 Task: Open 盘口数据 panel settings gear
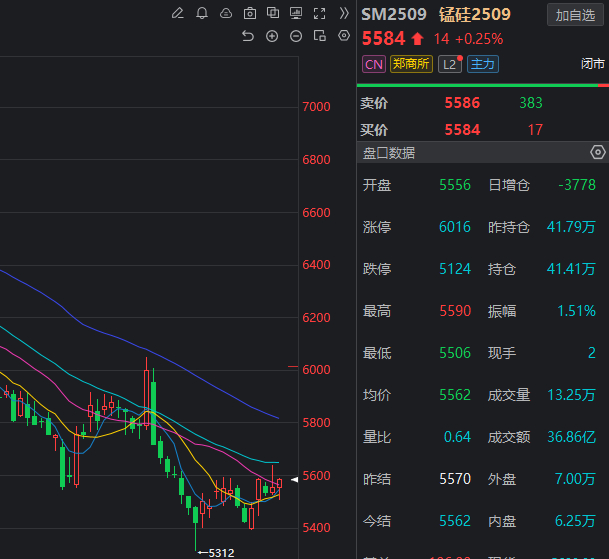(x=597, y=152)
